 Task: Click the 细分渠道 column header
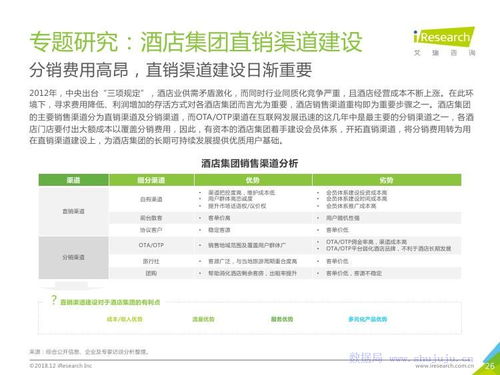151,180
